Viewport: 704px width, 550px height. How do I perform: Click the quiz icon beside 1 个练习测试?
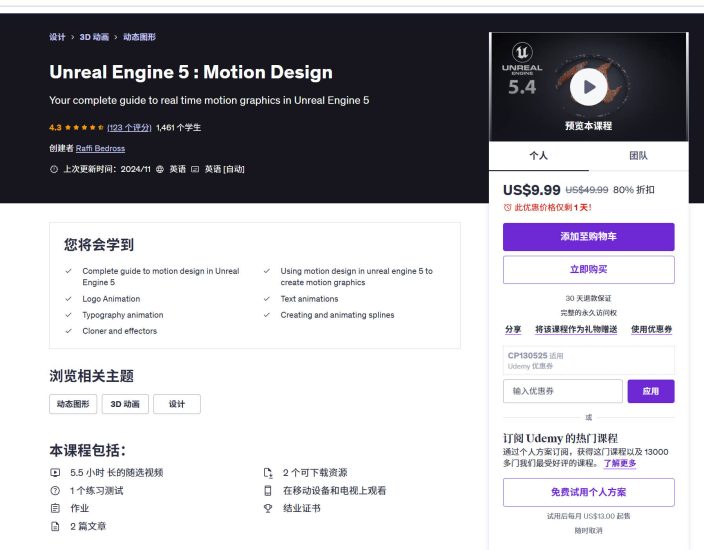(x=55, y=490)
